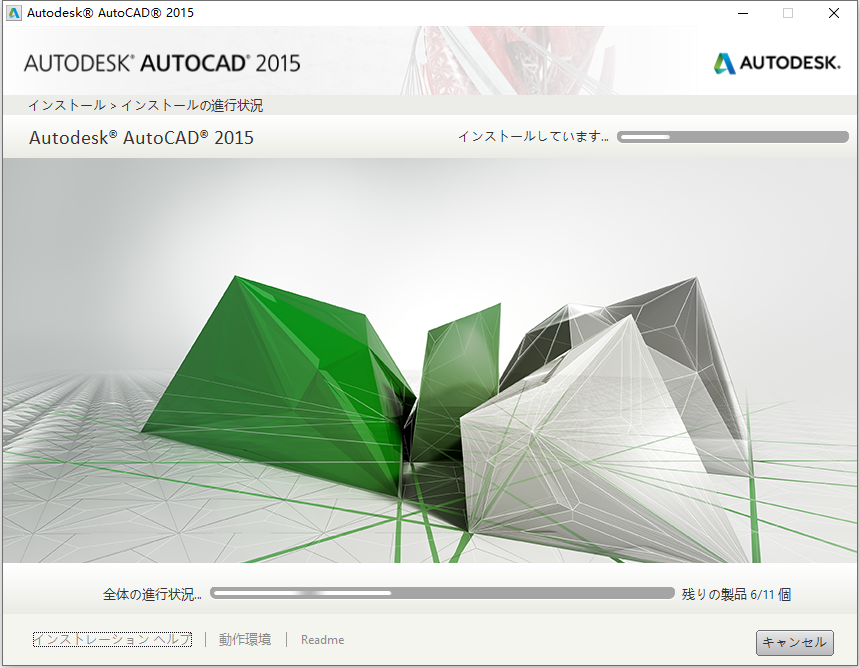The width and height of the screenshot is (860, 668).
Task: Click the キャンセル button
Action: [x=794, y=642]
